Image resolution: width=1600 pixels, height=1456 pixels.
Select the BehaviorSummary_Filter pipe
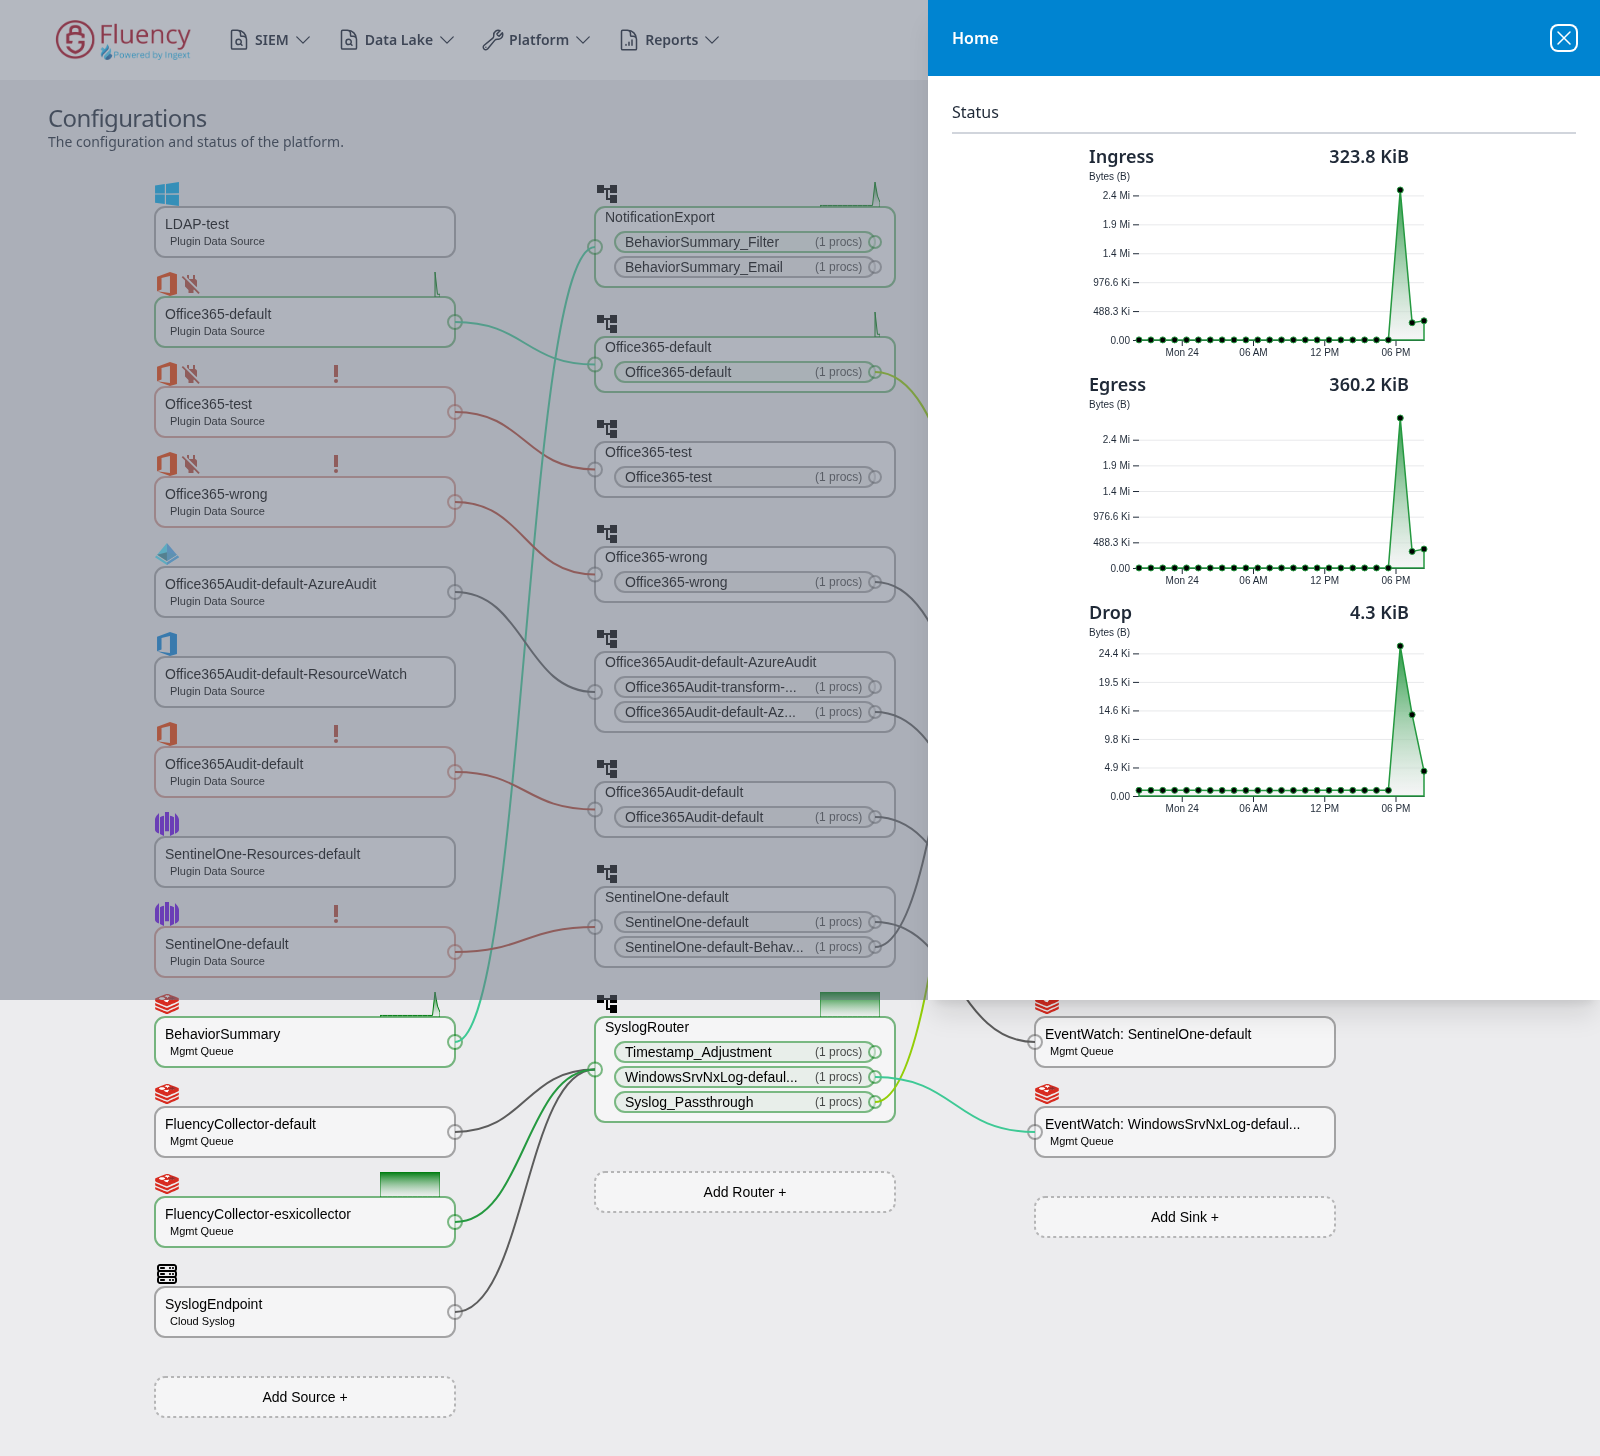pyautogui.click(x=744, y=242)
